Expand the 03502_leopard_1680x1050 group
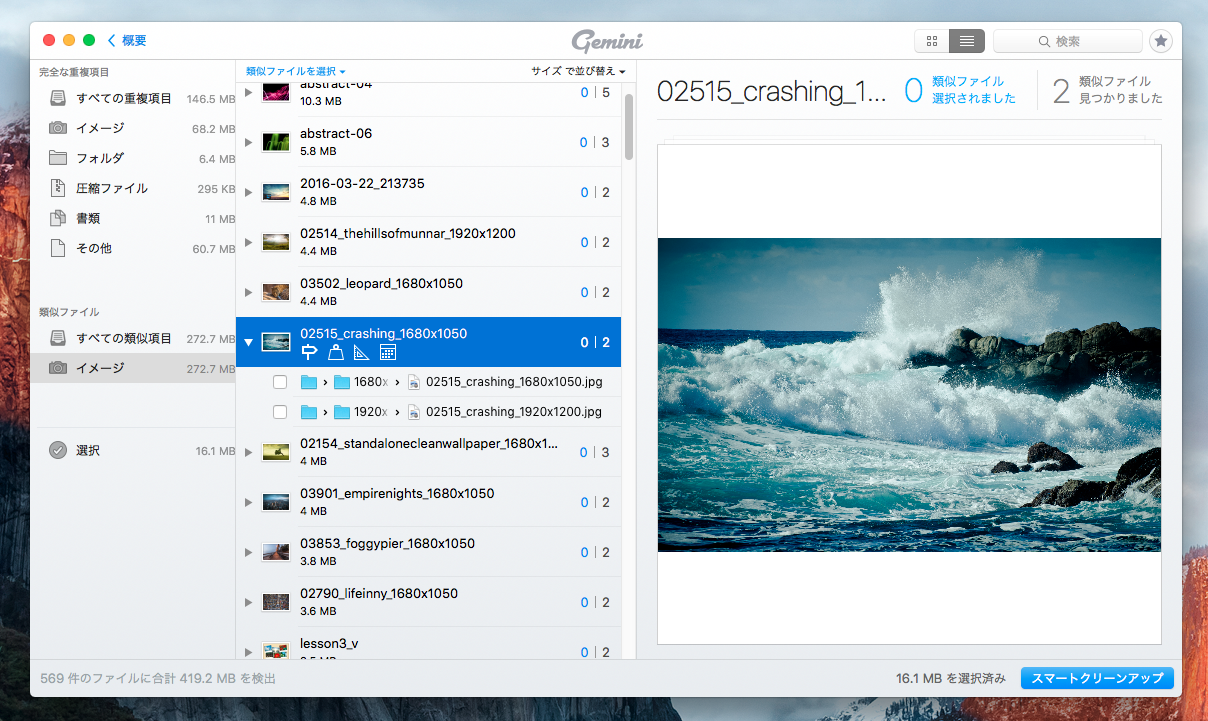Image resolution: width=1208 pixels, height=721 pixels. [x=249, y=292]
